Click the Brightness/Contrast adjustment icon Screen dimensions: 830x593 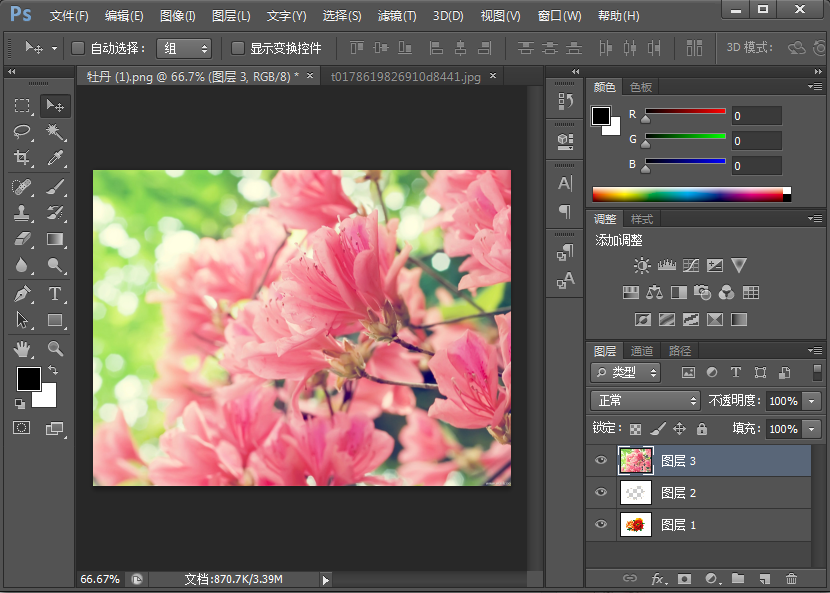pos(642,265)
